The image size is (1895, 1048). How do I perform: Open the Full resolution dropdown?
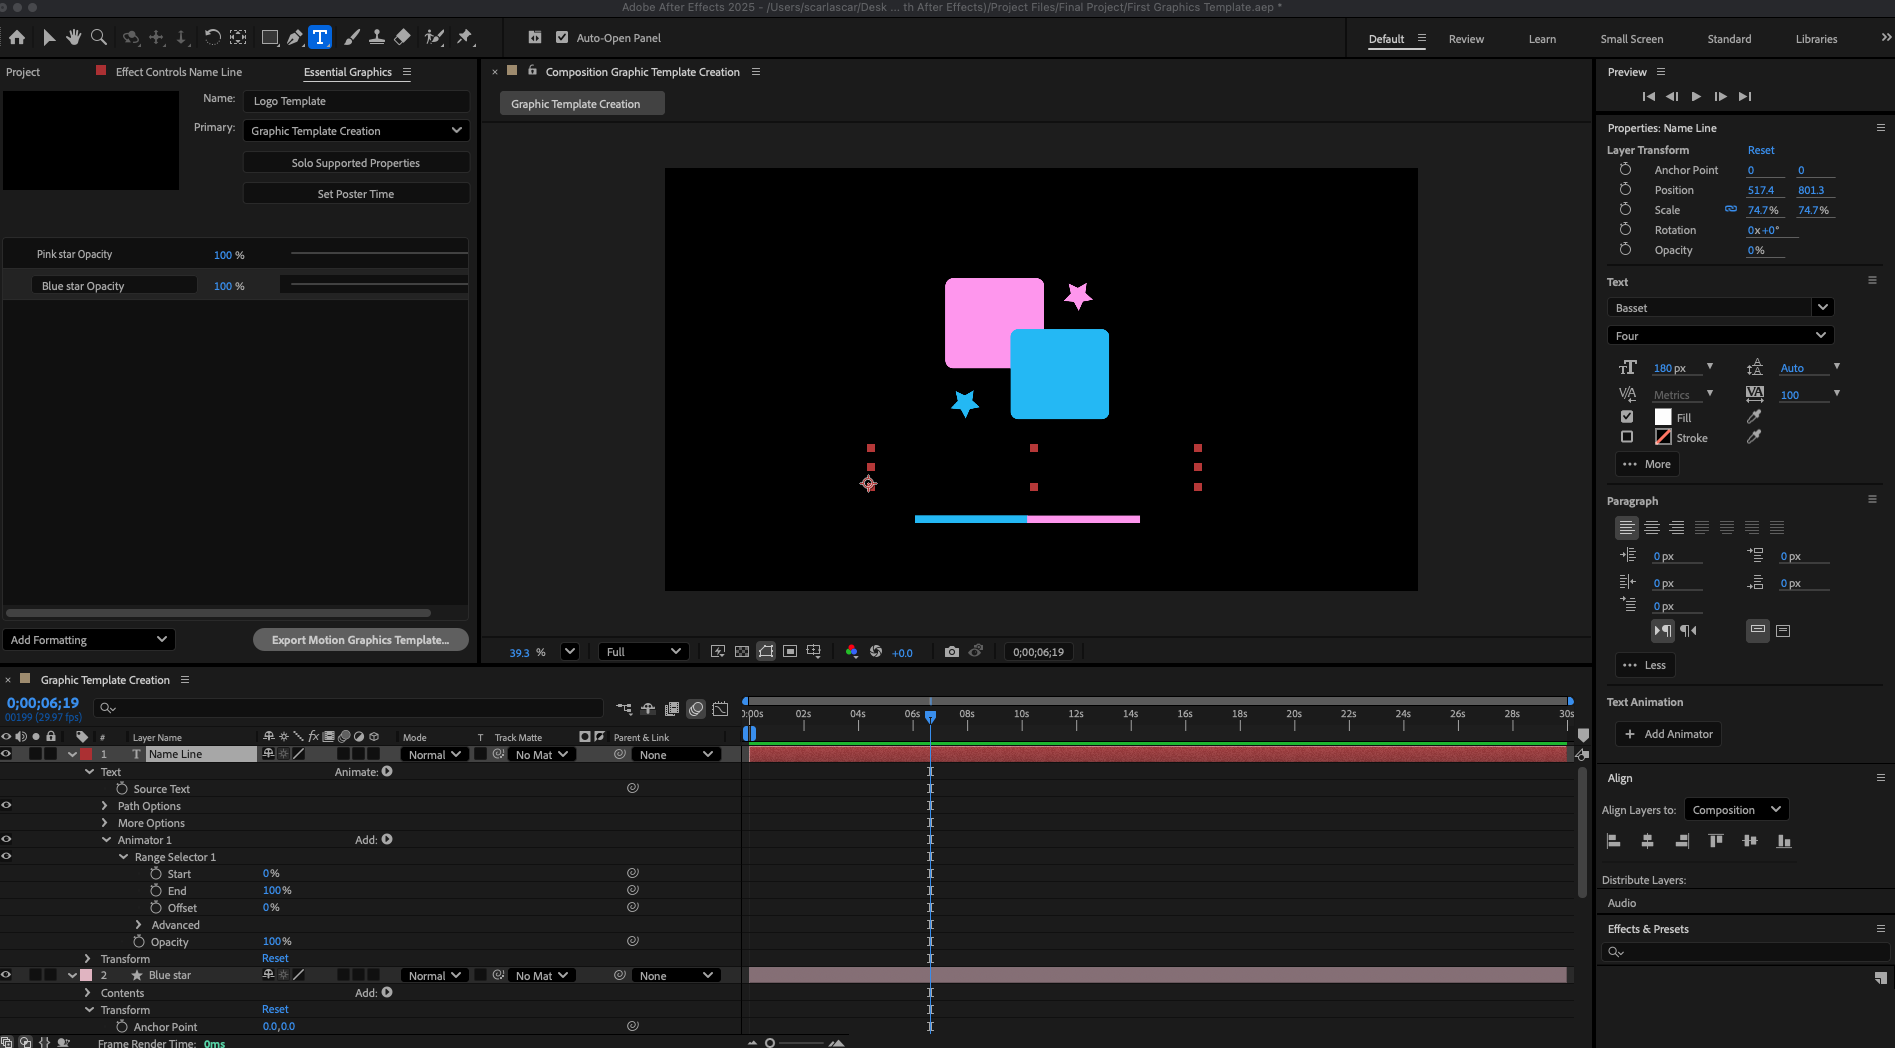pos(643,652)
